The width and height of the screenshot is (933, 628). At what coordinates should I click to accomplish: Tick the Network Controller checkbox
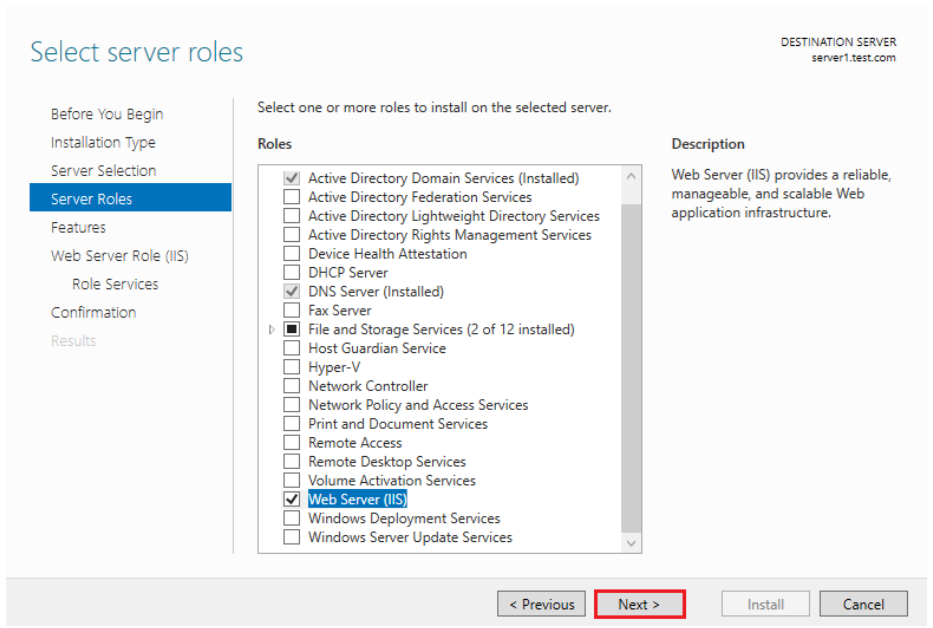point(291,386)
